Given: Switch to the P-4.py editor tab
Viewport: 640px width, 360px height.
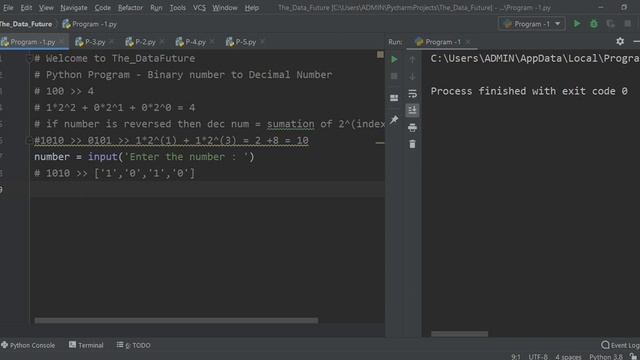Looking at the screenshot, I should coord(195,42).
